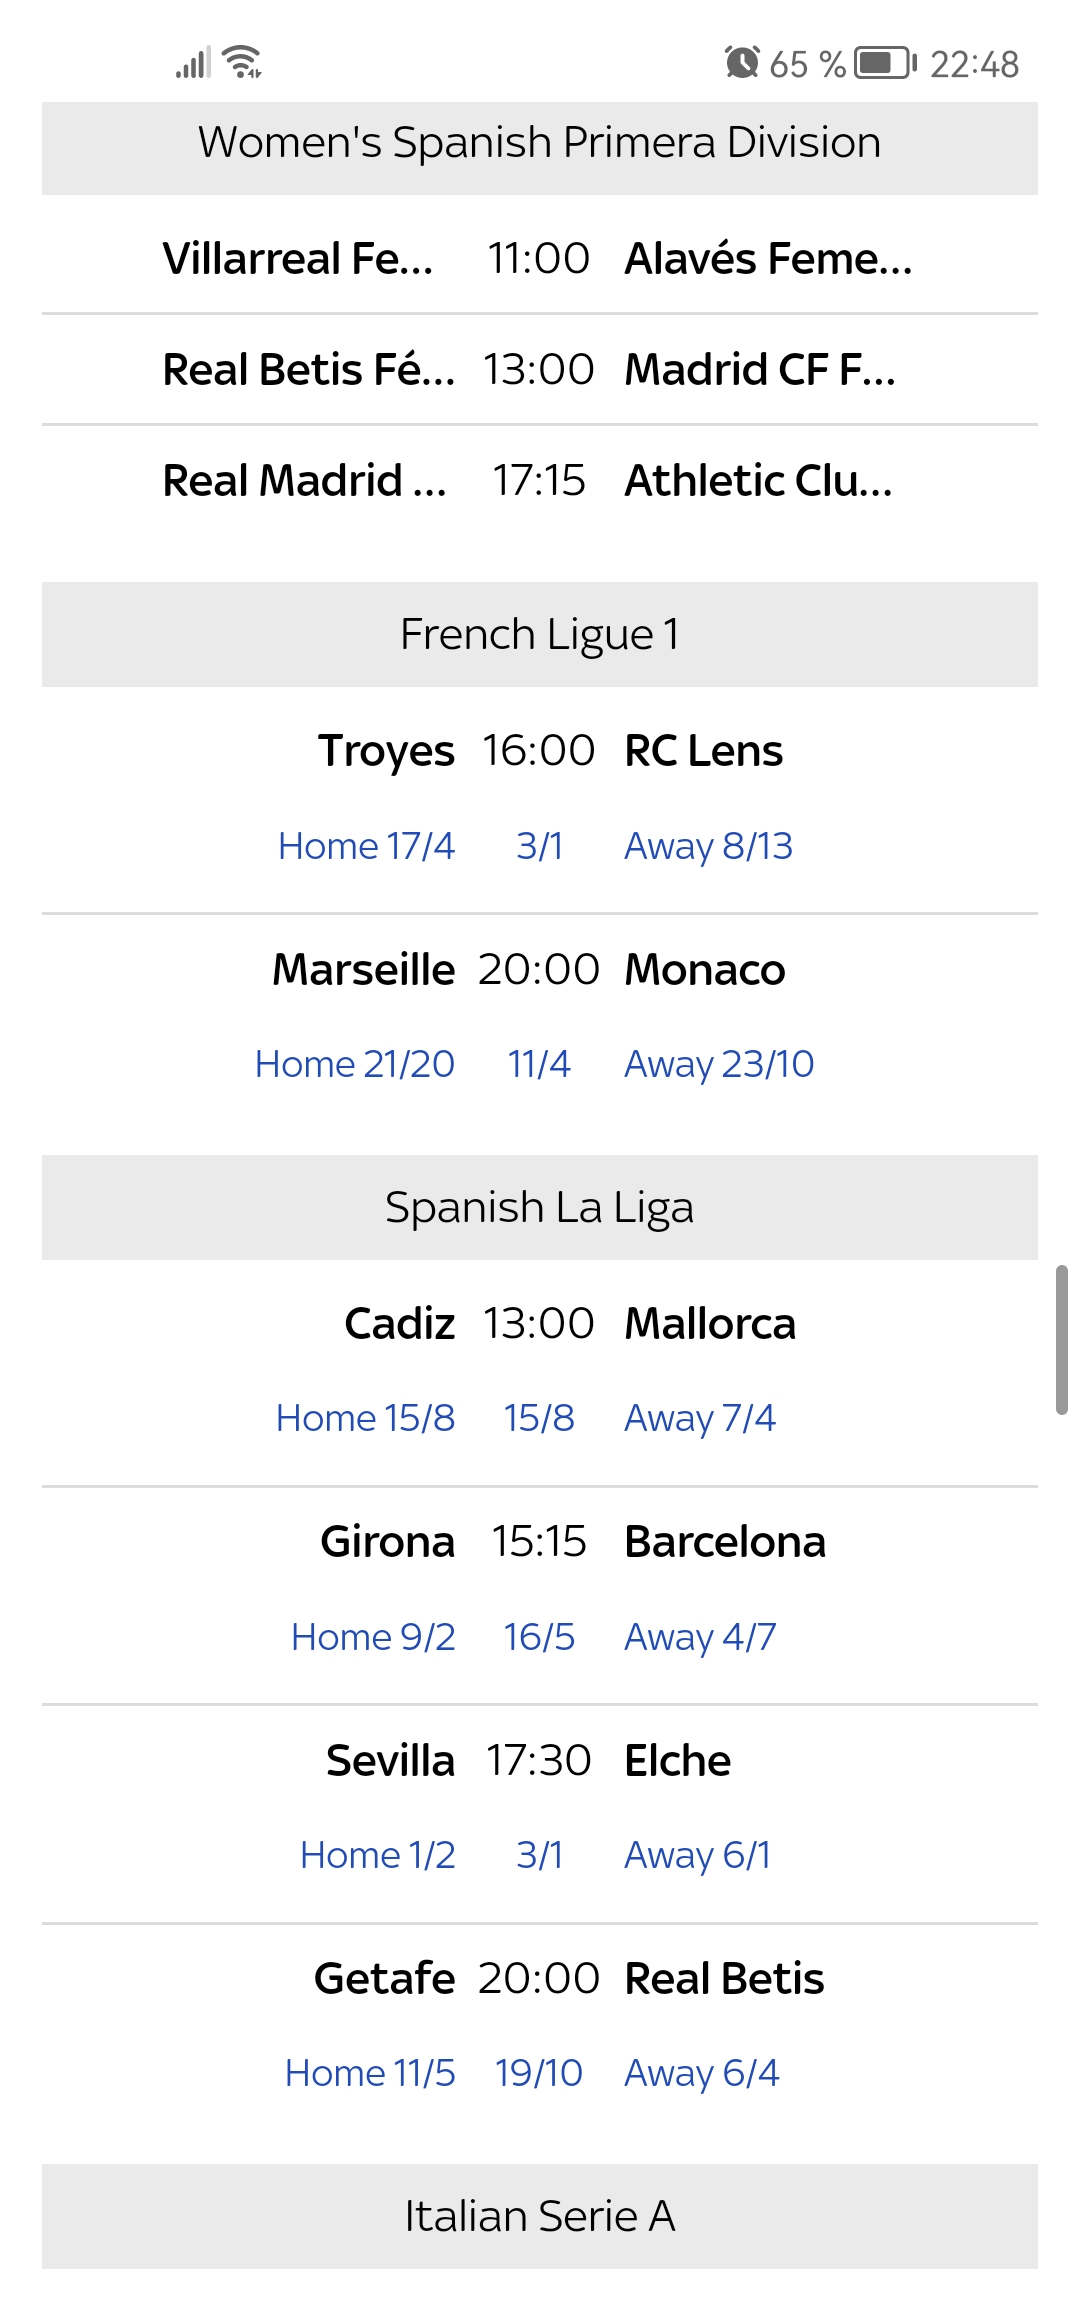Open Troyes home odds 17/4
This screenshot has width=1080, height=2310.
coord(366,846)
